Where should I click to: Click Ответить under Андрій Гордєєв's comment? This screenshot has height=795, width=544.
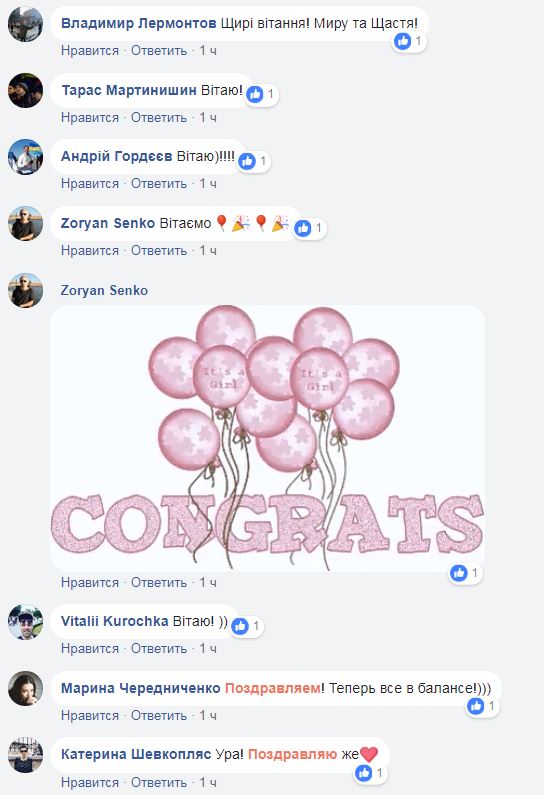(159, 184)
